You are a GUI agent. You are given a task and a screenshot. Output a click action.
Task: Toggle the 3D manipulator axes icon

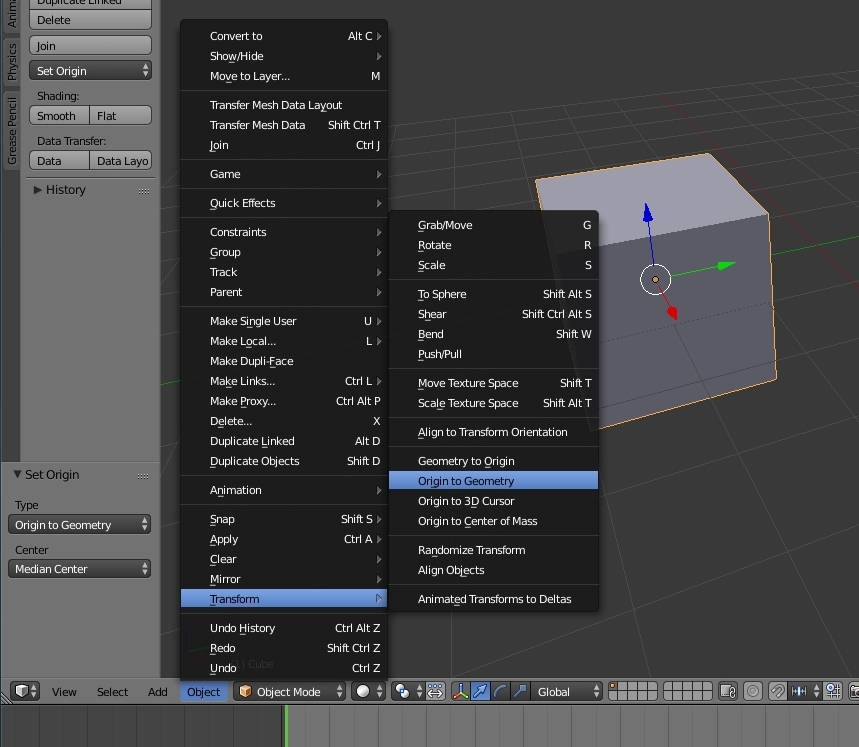(x=460, y=691)
